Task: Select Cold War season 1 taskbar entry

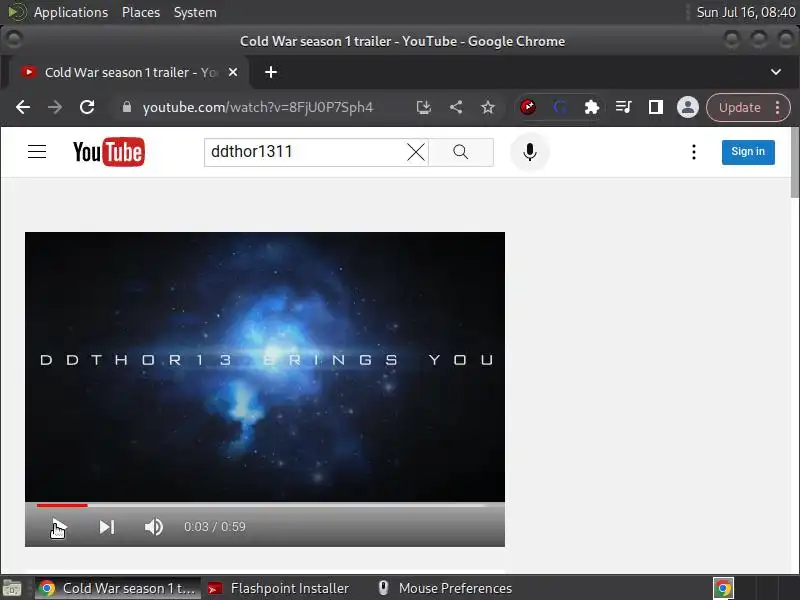Action: 118,588
